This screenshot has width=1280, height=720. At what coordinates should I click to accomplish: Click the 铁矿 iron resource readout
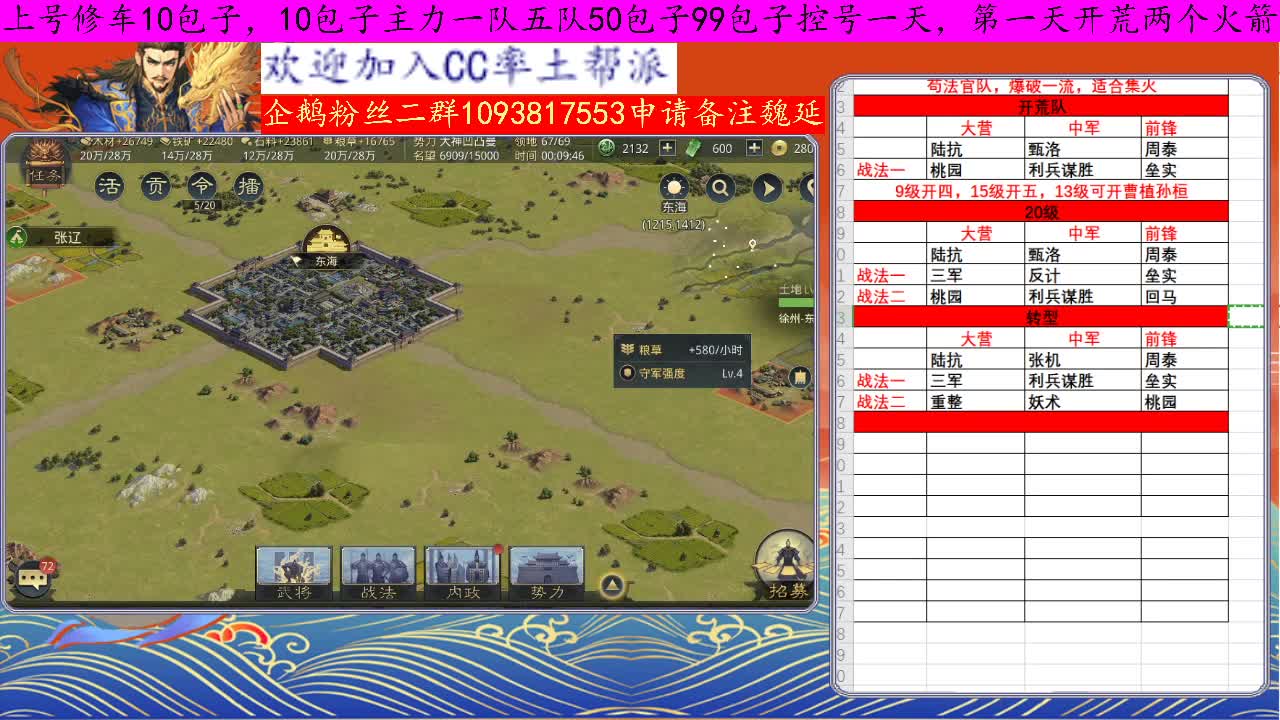tap(196, 148)
